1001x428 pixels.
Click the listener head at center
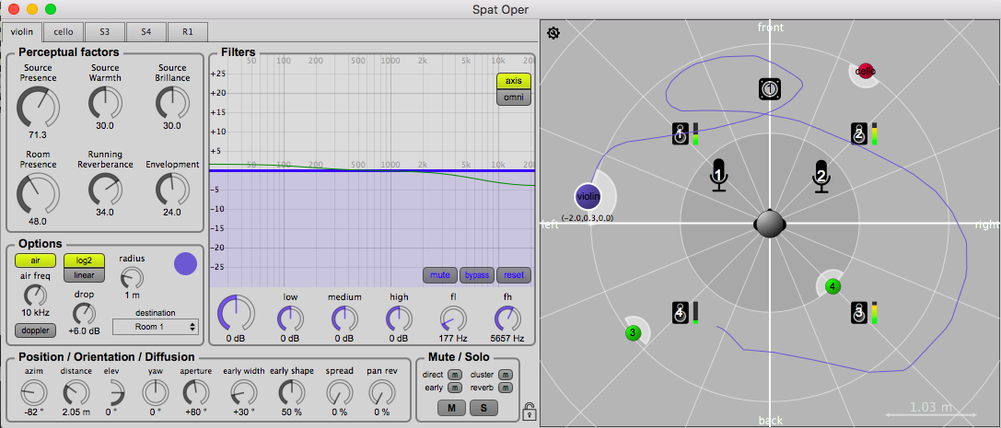click(x=770, y=224)
